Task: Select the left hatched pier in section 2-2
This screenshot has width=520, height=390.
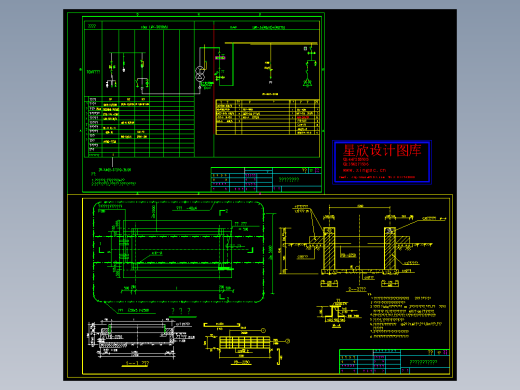Action: coord(329,248)
